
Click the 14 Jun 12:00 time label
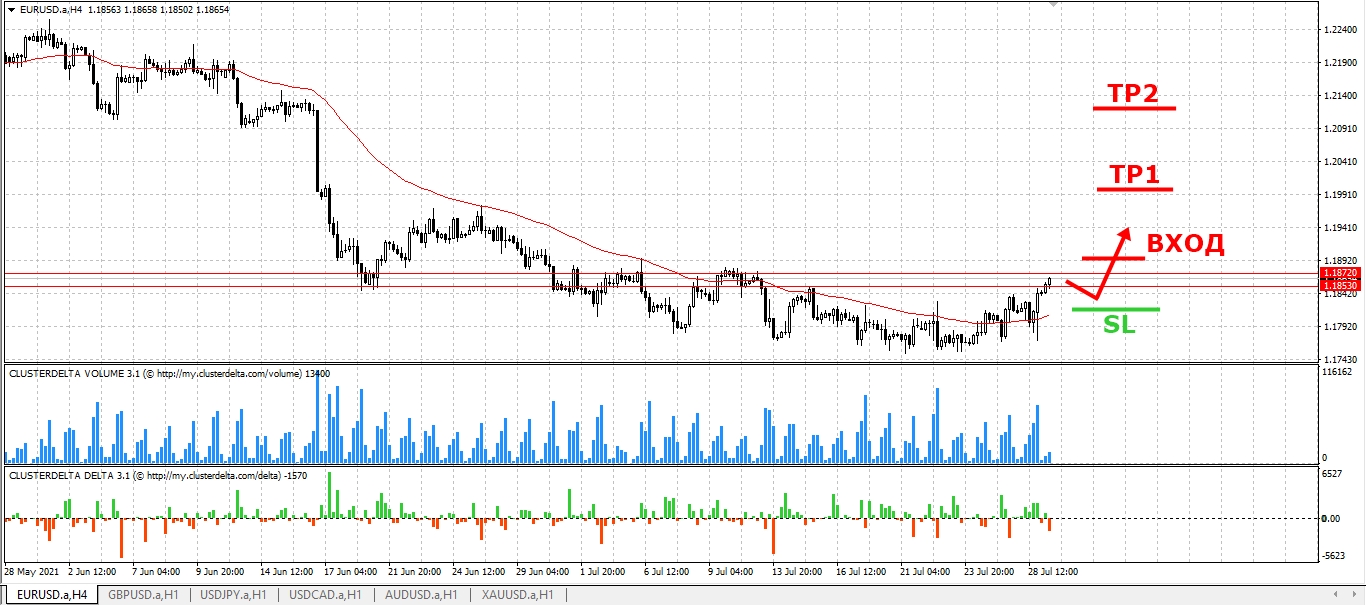pyautogui.click(x=285, y=572)
